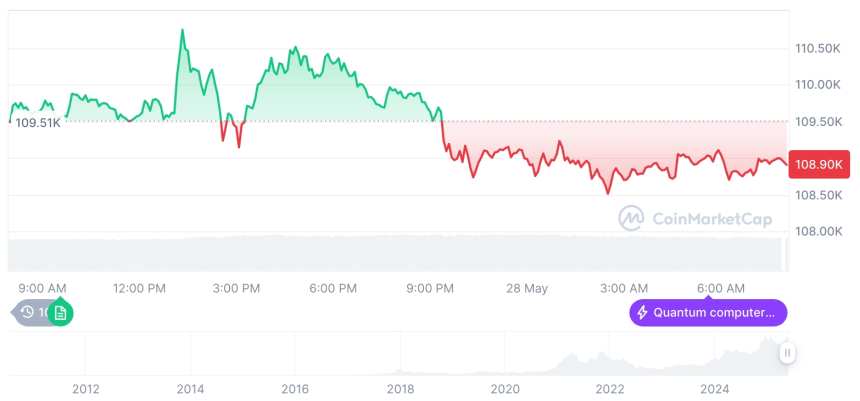The image size is (860, 401).
Task: Click the CoinMarketCap watermark logo icon
Action: click(631, 217)
